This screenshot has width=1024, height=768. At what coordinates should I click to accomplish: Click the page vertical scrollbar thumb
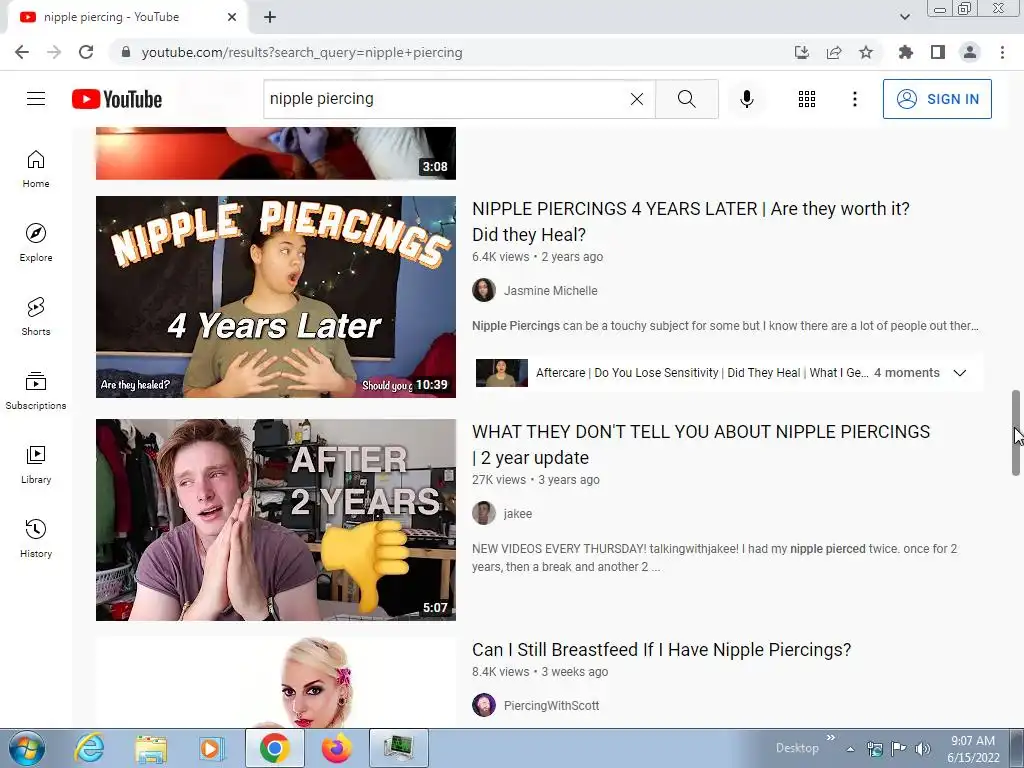pyautogui.click(x=1016, y=432)
